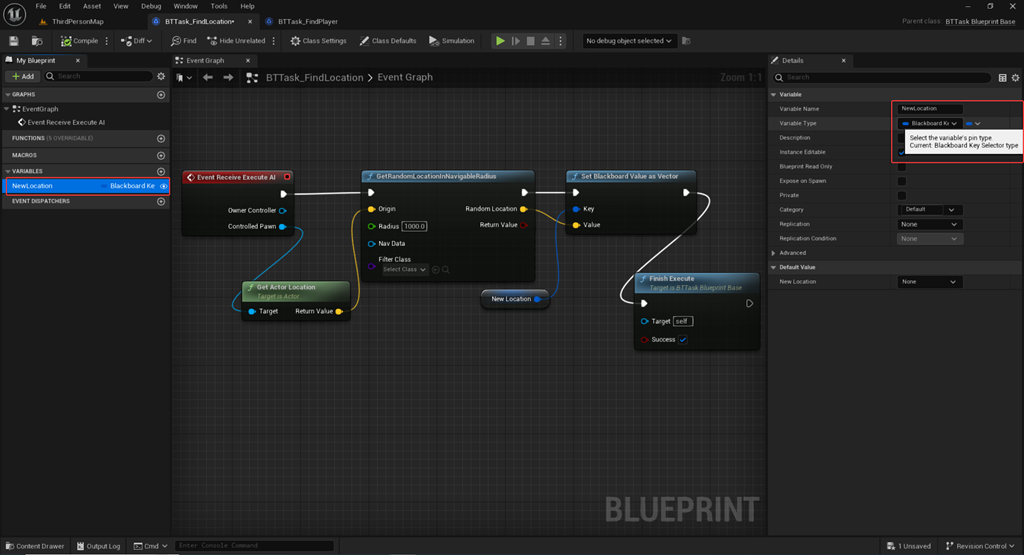Click the Browse to asset icon

click(x=37, y=41)
